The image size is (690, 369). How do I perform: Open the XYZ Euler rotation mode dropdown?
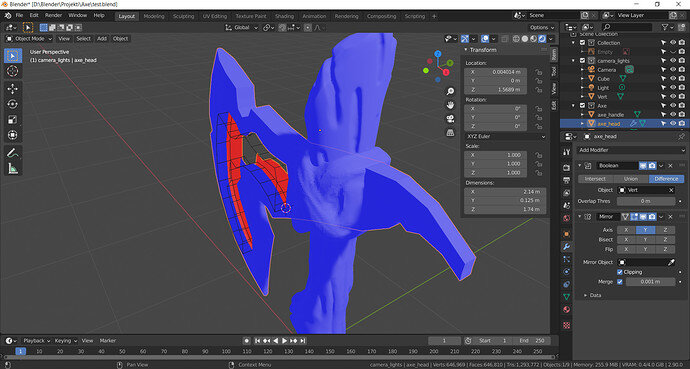[505, 137]
